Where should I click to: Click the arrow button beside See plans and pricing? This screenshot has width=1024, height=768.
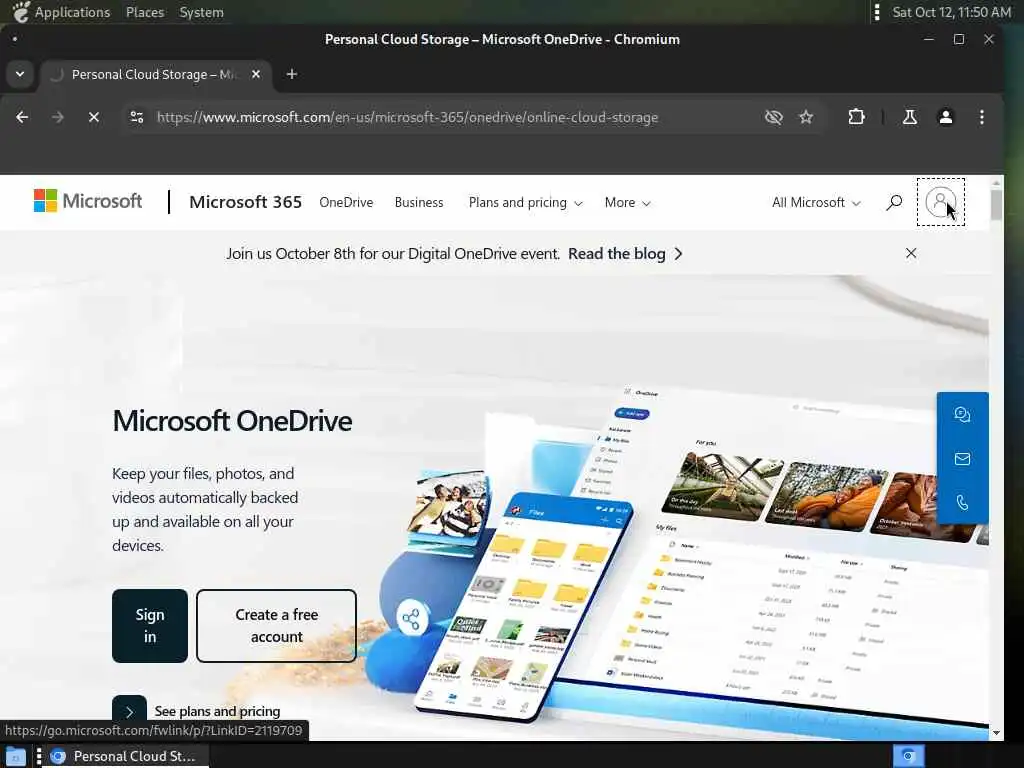click(129, 711)
